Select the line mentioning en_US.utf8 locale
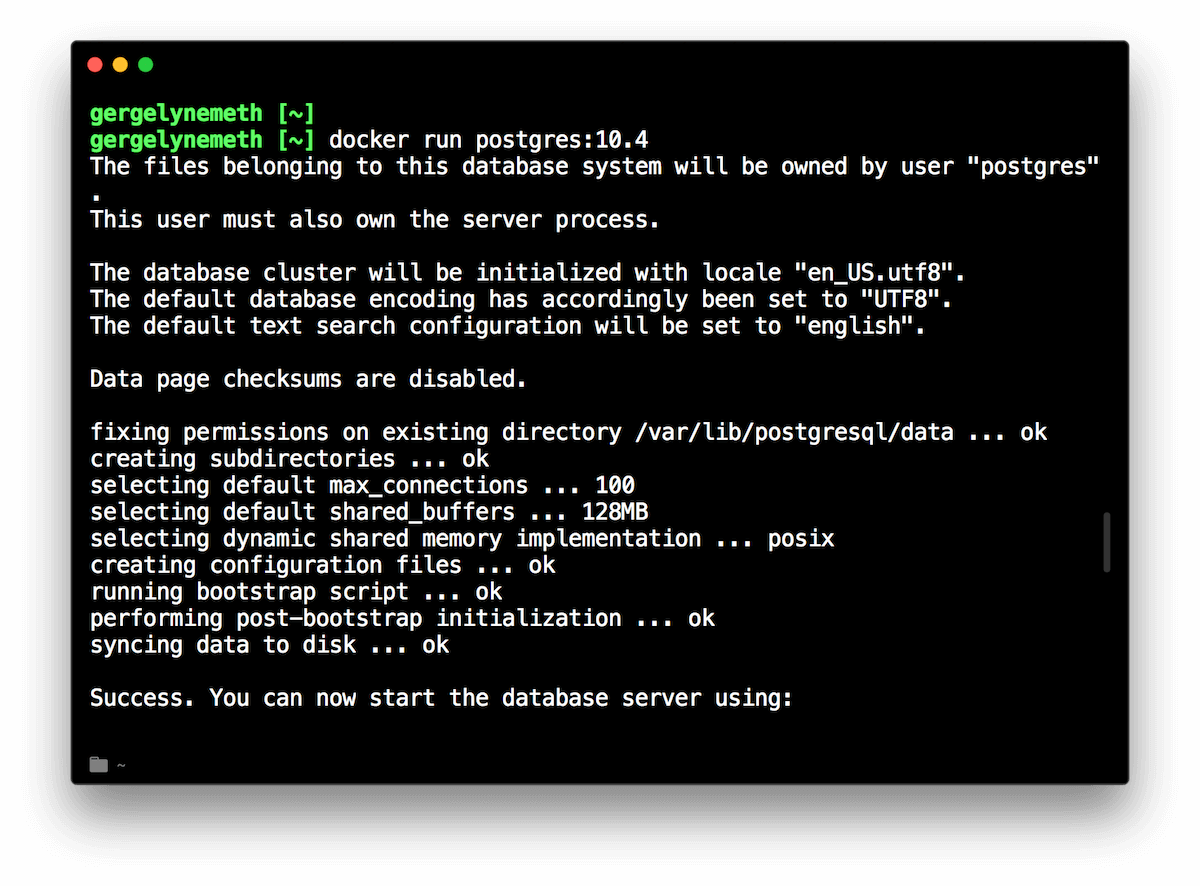Viewport: 1200px width, 886px height. pyautogui.click(x=525, y=272)
